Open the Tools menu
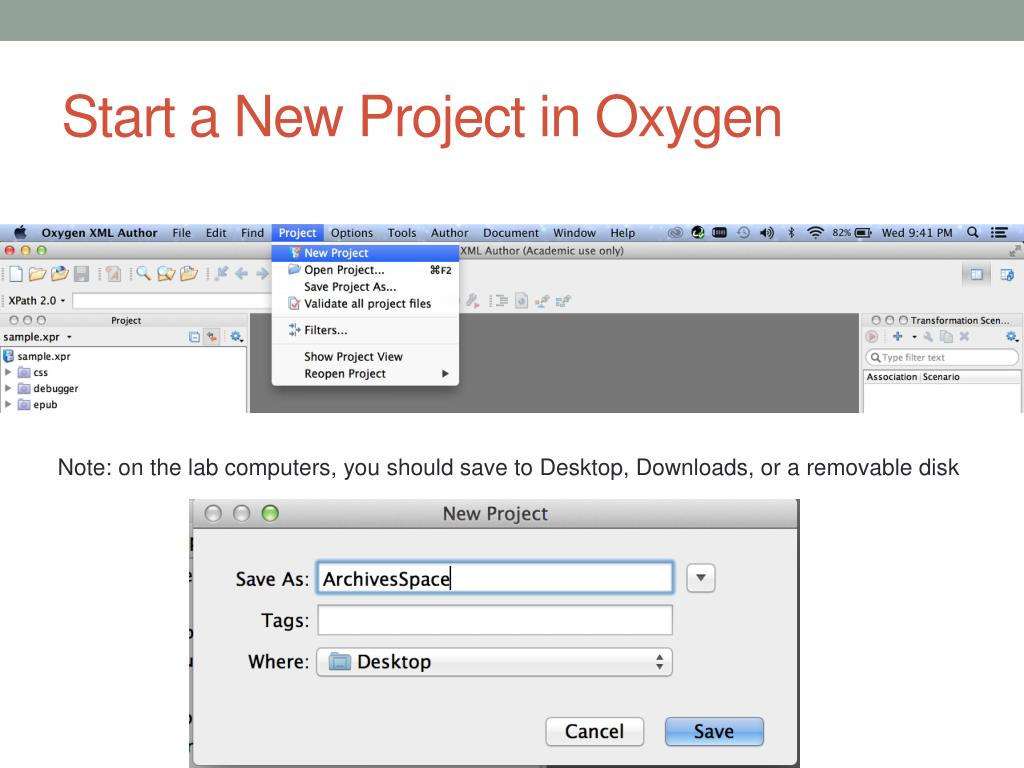Screen dimensions: 1024x768 [402, 233]
